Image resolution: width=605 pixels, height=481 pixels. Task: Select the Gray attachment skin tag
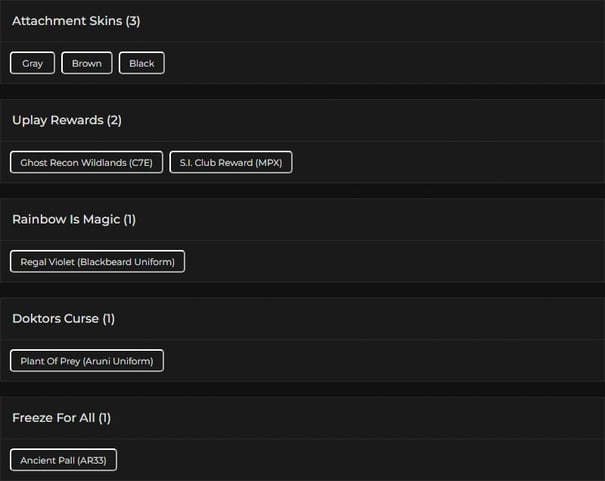coord(33,63)
